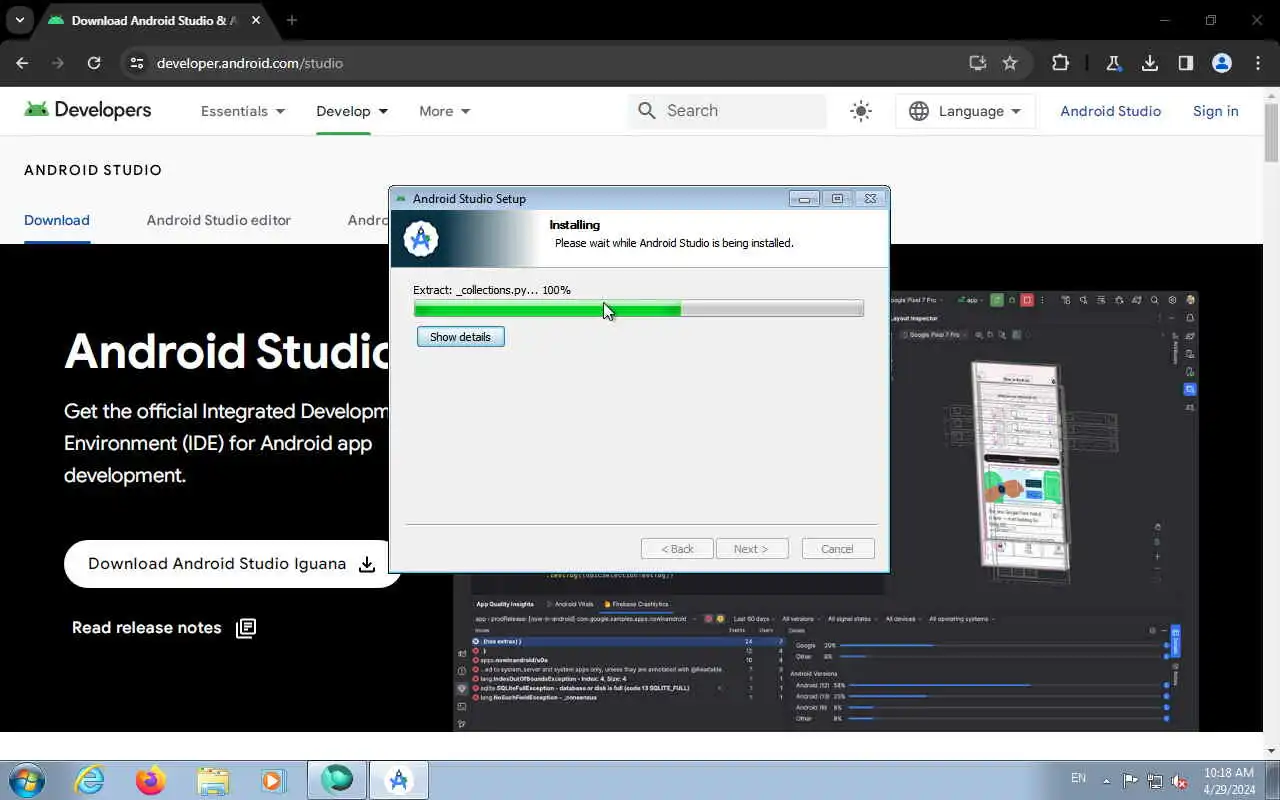The image size is (1280, 800).
Task: Open the site information icon in address bar
Action: (137, 63)
